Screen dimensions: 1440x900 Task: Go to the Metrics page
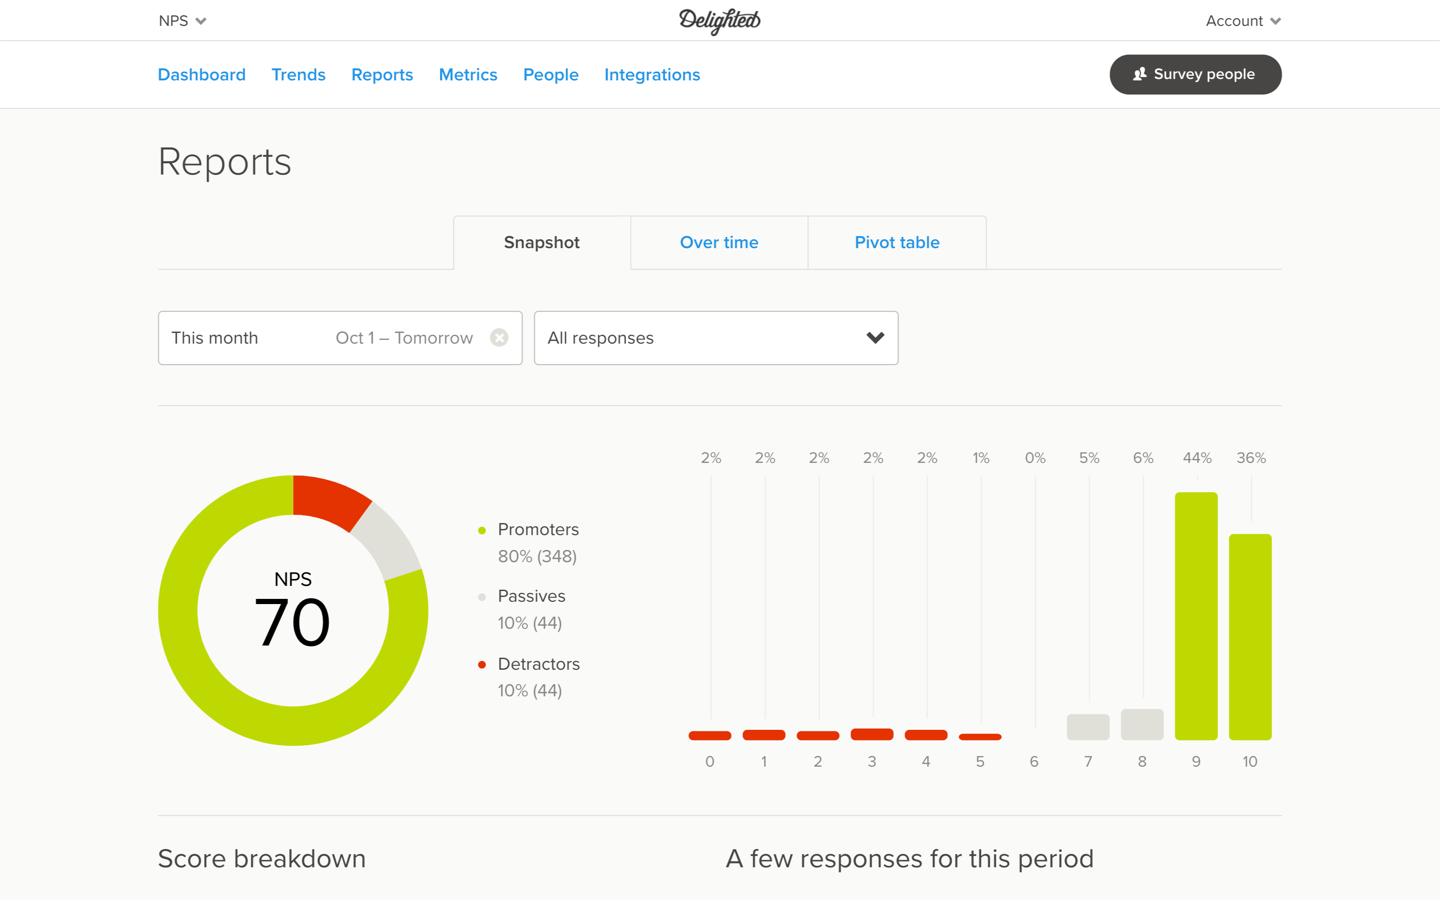pos(468,74)
